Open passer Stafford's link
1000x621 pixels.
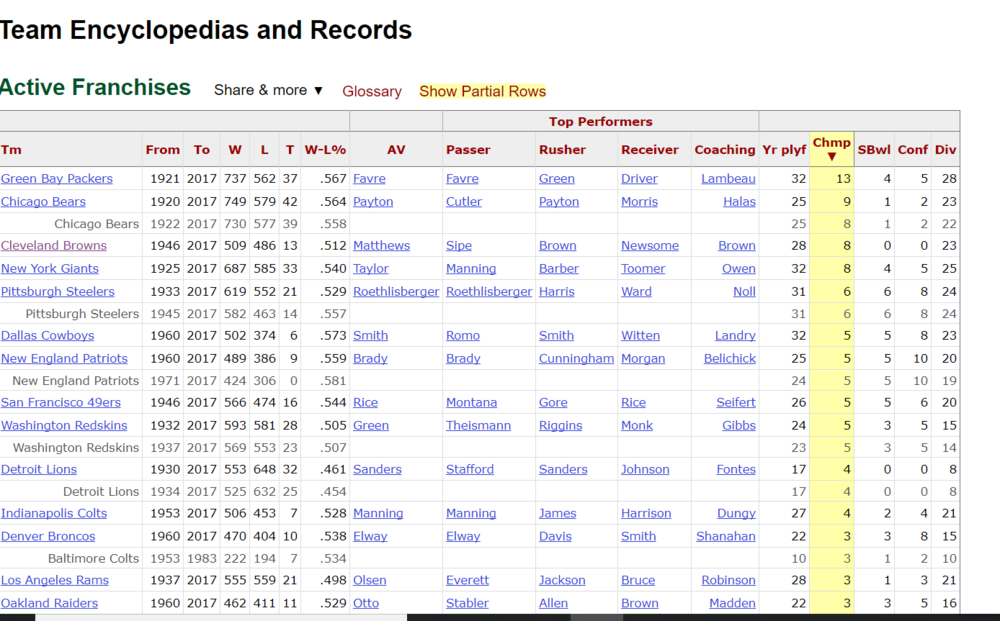pyautogui.click(x=470, y=469)
